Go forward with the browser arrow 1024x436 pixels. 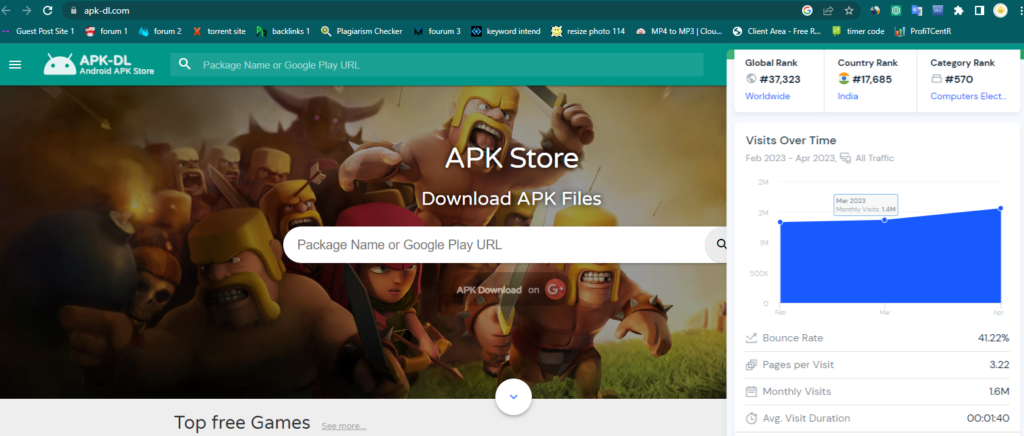point(27,10)
